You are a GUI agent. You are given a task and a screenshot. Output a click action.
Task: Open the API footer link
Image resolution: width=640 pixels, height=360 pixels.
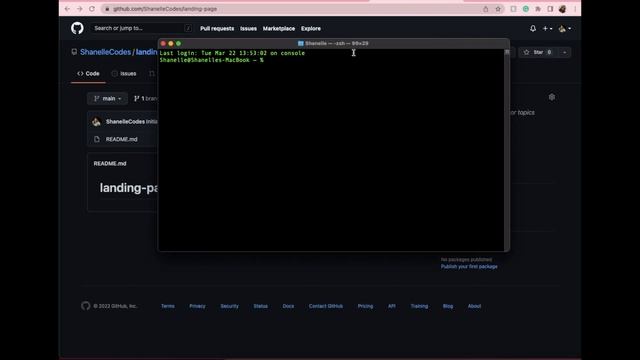click(392, 306)
